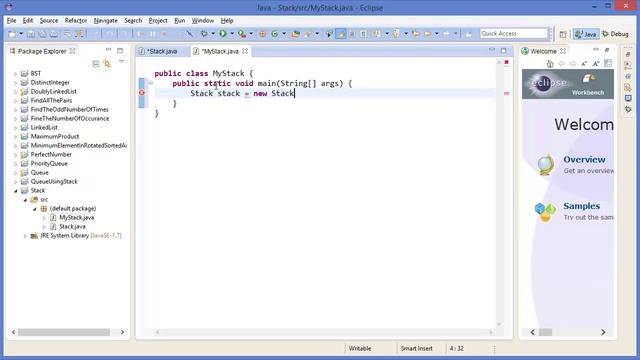Click the New Java Package icon
The image size is (640, 360).
[x=262, y=34]
